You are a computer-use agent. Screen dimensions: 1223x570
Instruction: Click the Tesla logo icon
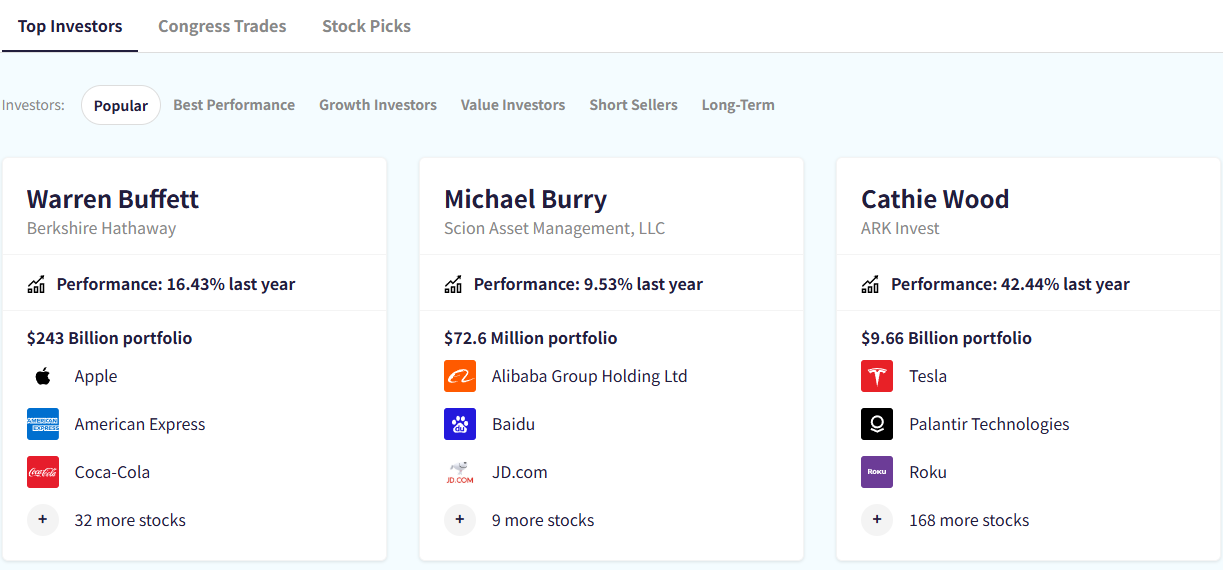pos(877,376)
